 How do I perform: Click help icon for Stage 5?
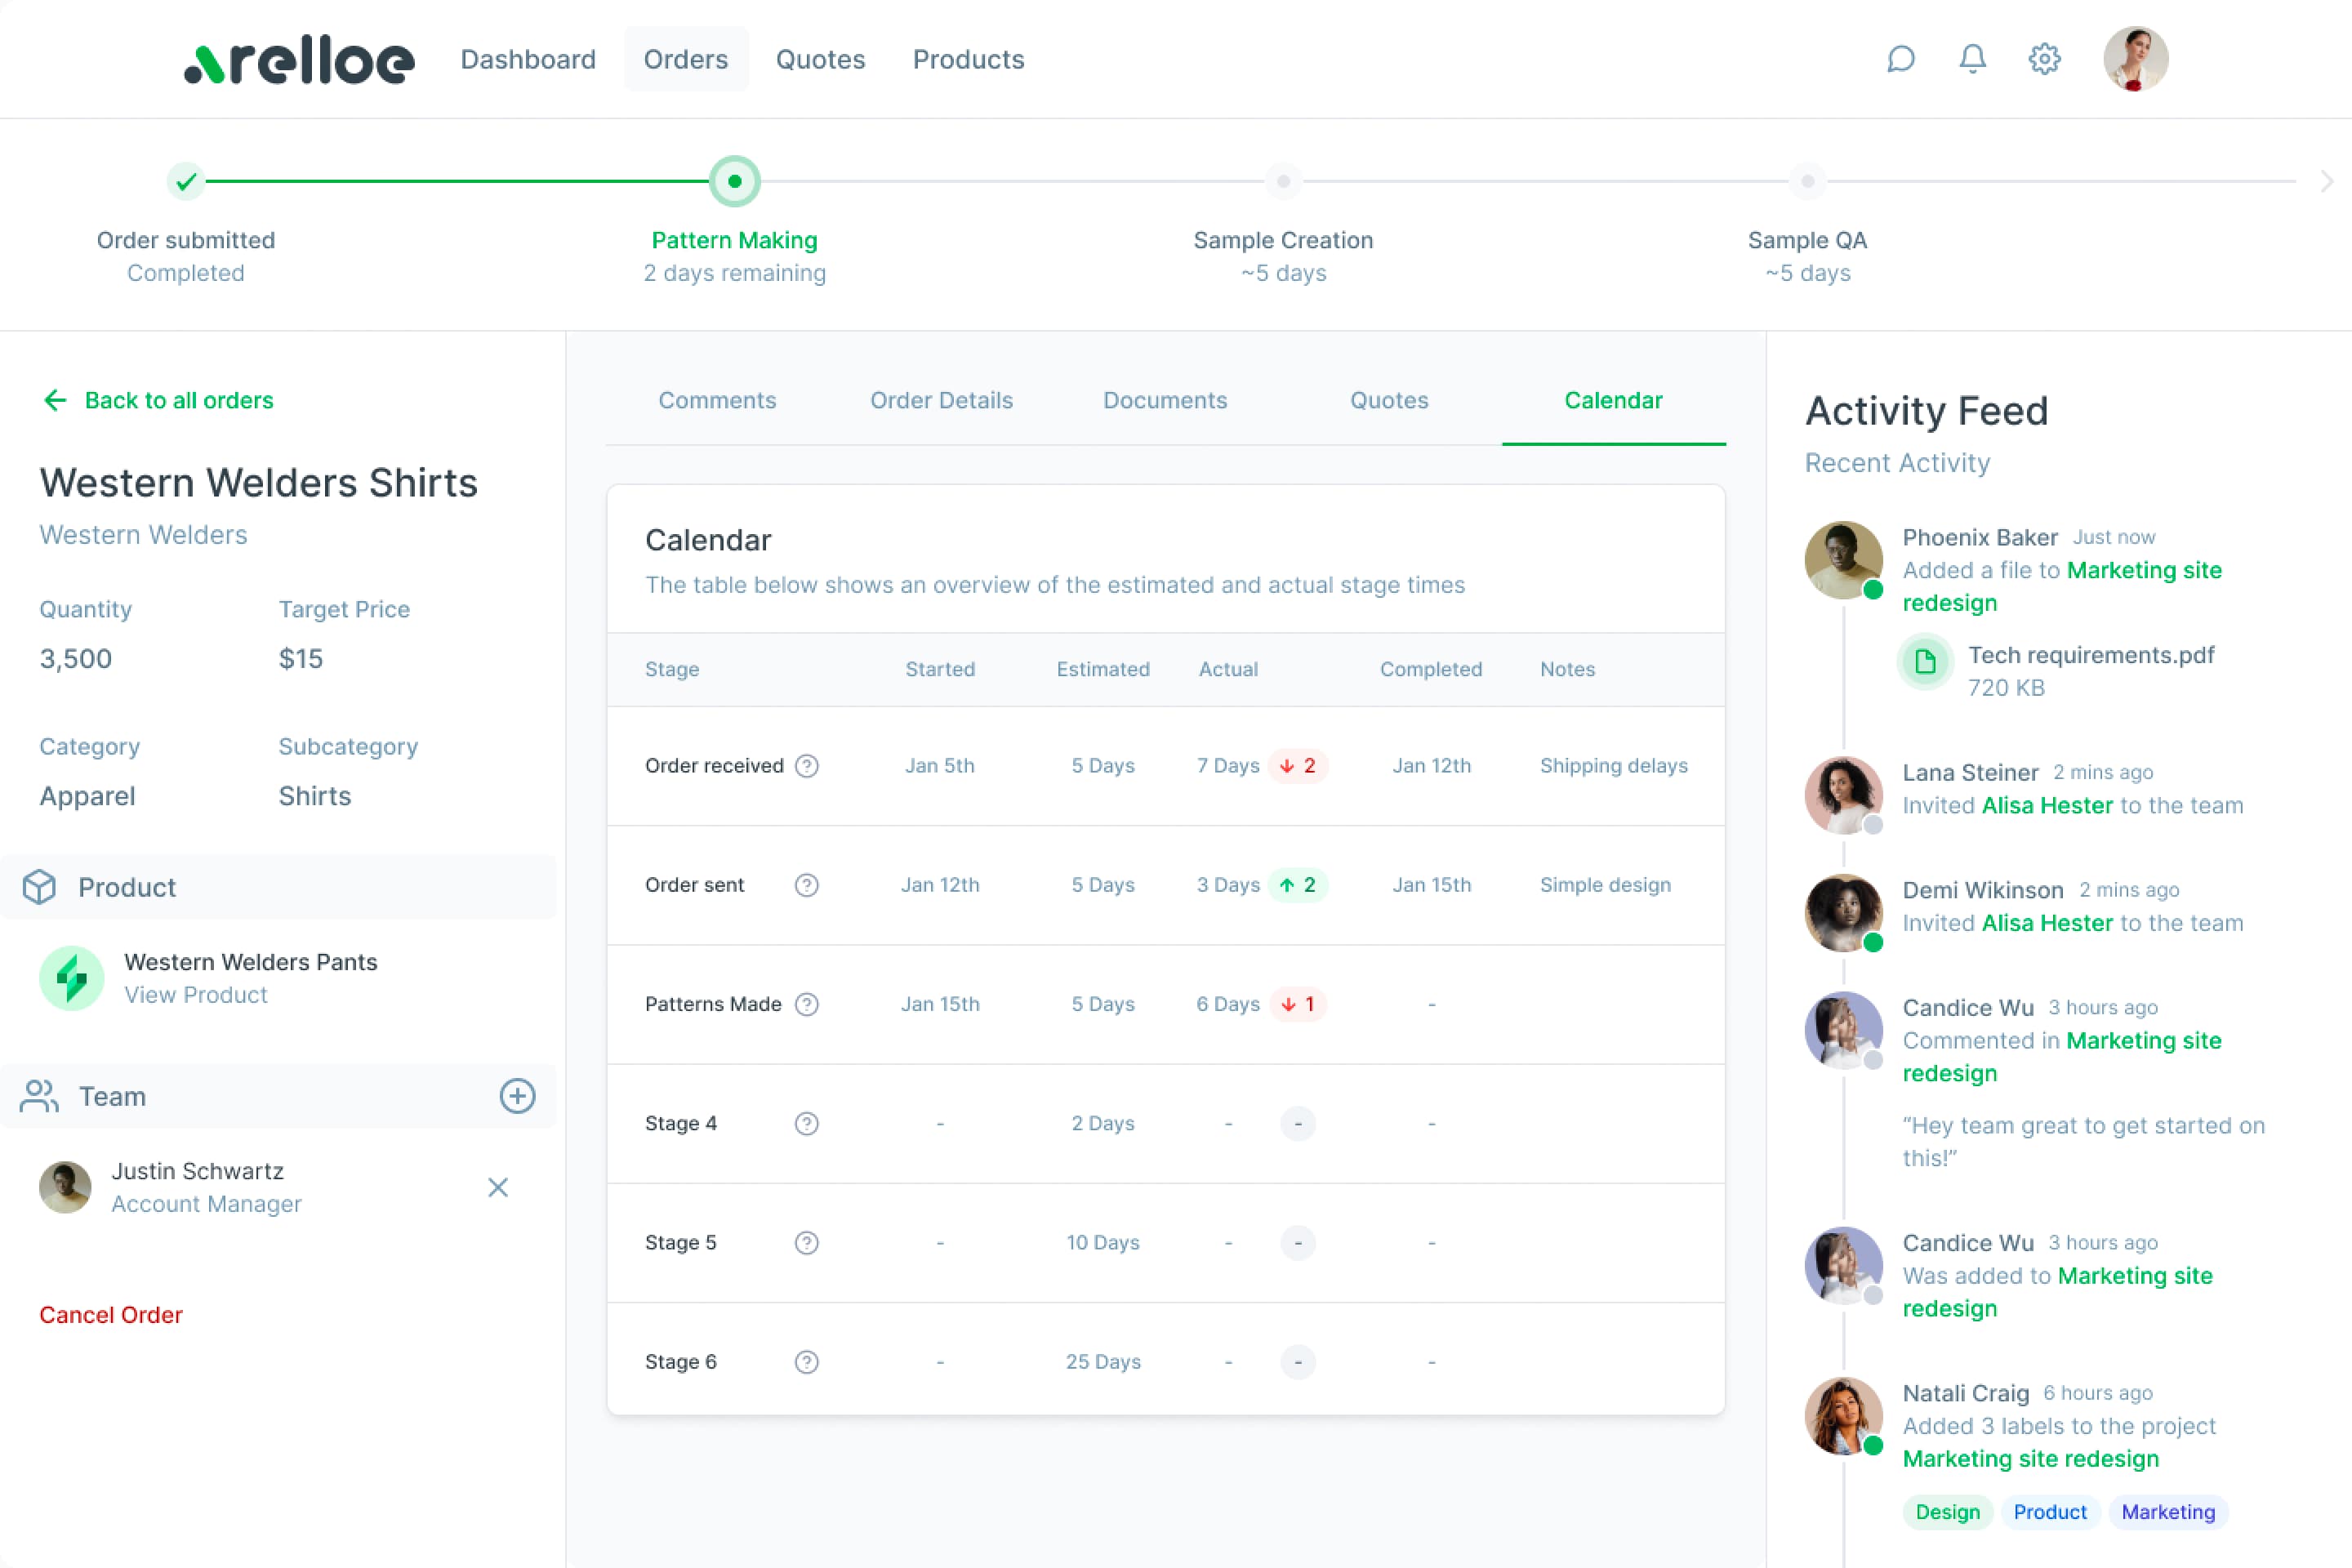[x=807, y=1243]
